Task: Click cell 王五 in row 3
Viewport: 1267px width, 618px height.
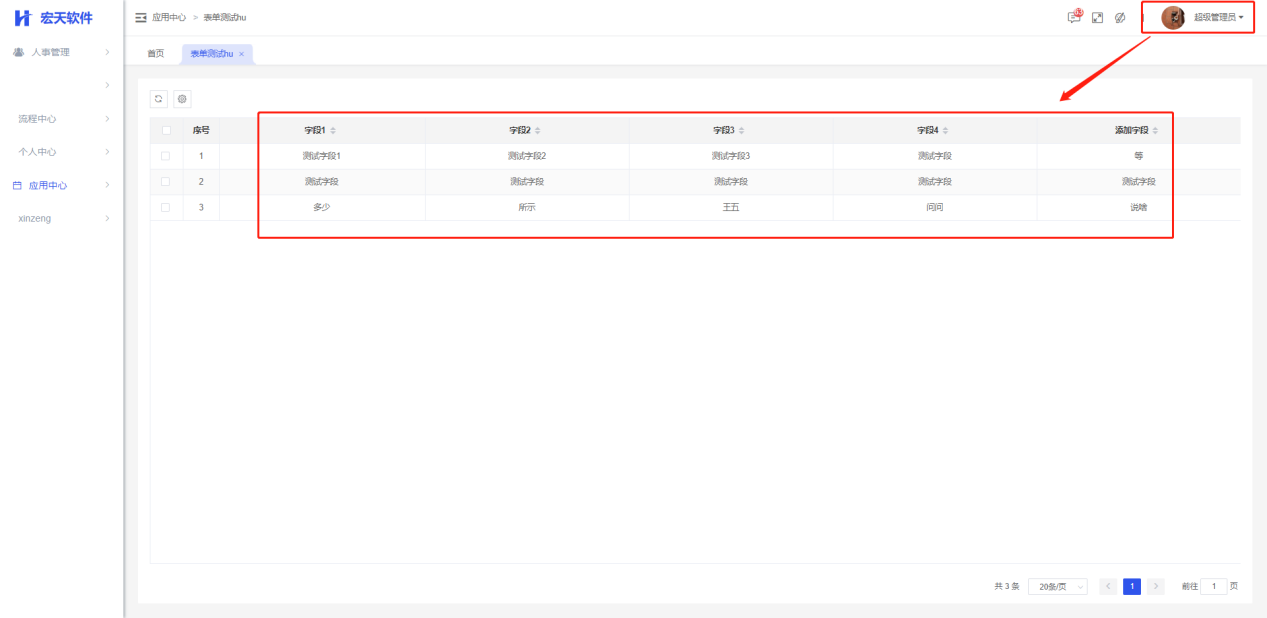Action: pyautogui.click(x=731, y=207)
